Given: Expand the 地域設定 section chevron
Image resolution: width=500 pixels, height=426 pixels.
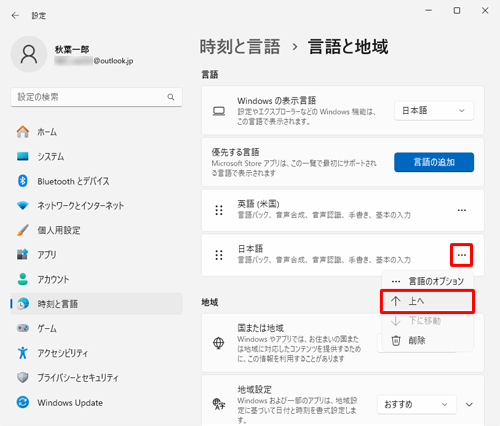Looking at the screenshot, I should pyautogui.click(x=469, y=405).
